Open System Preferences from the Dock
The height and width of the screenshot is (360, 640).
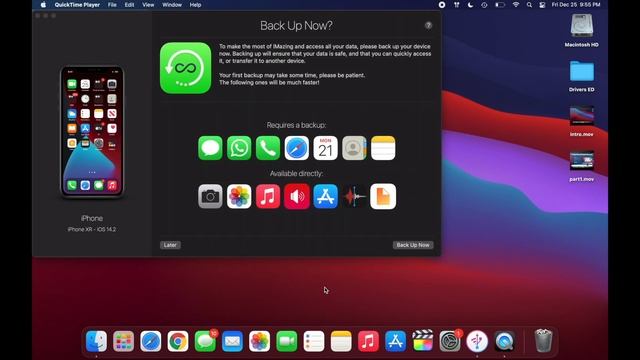coord(450,341)
